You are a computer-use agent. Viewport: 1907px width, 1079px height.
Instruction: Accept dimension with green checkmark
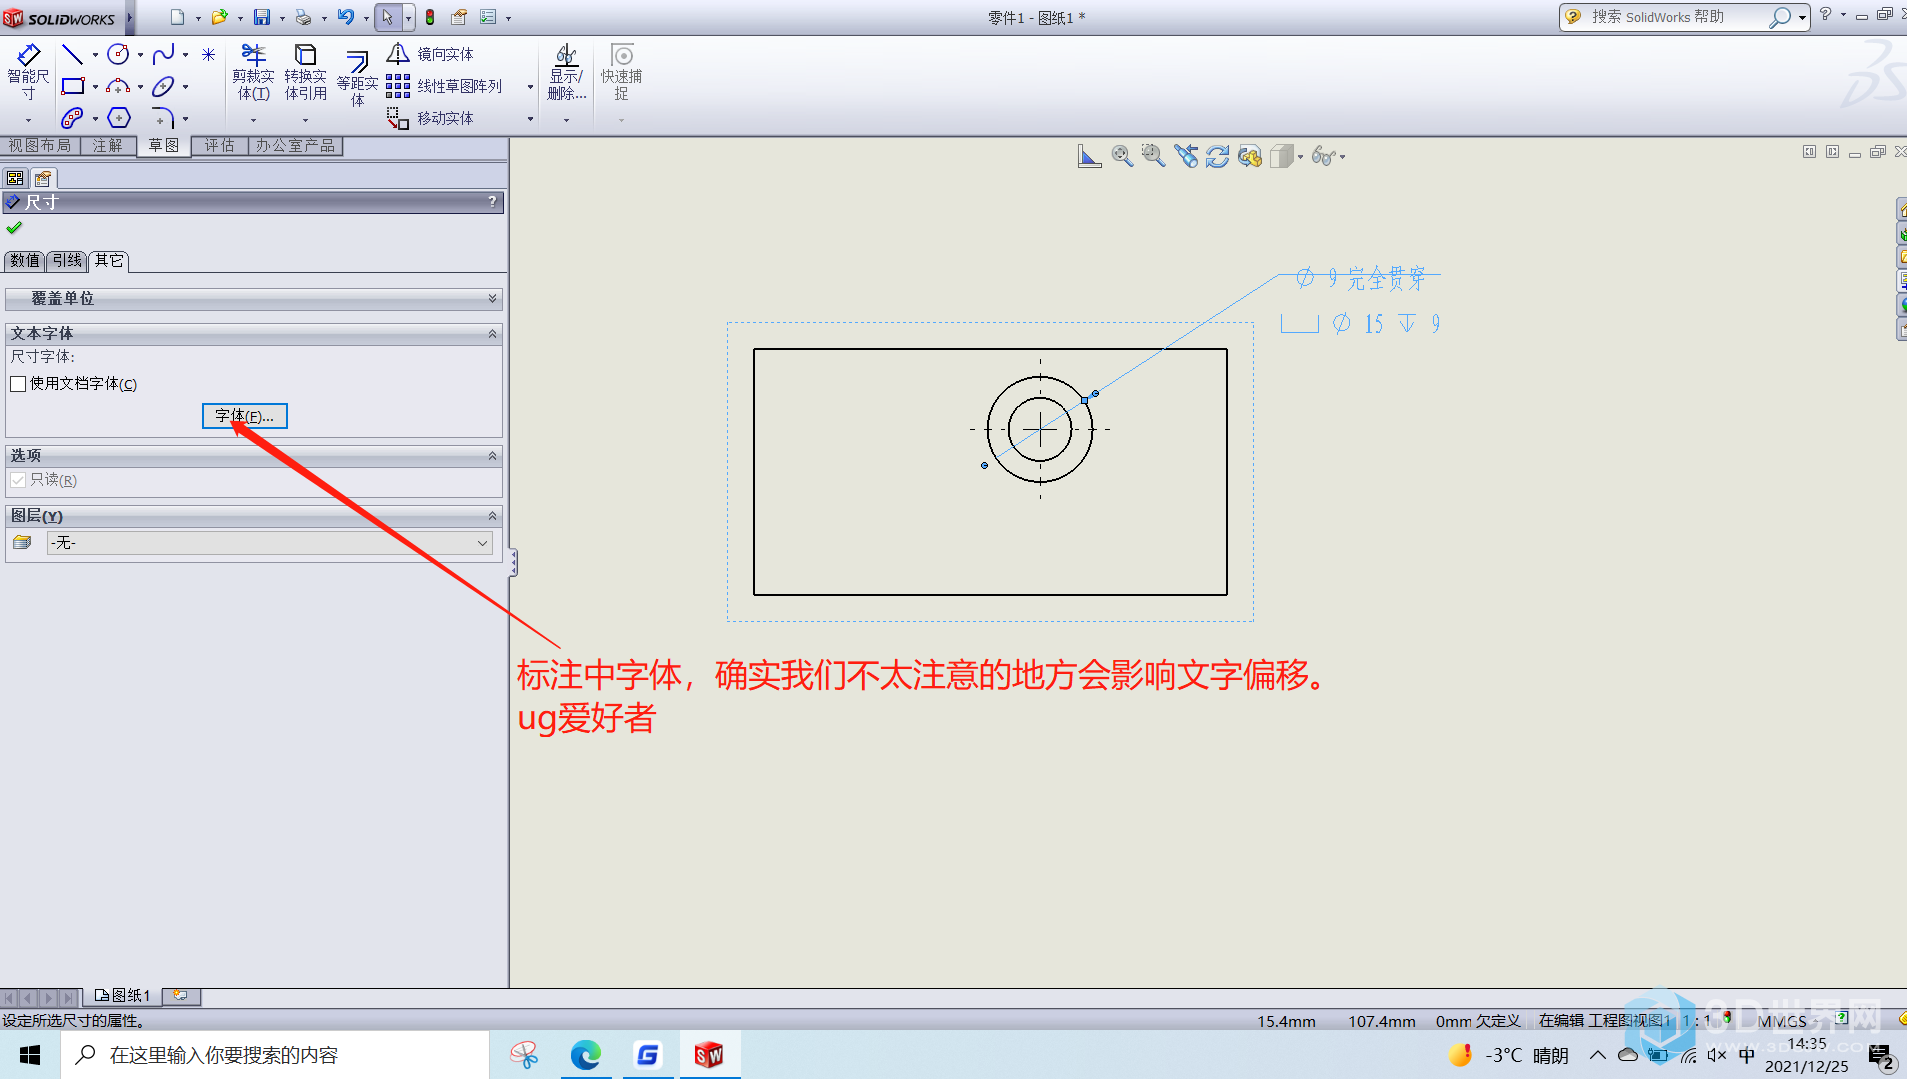click(14, 228)
